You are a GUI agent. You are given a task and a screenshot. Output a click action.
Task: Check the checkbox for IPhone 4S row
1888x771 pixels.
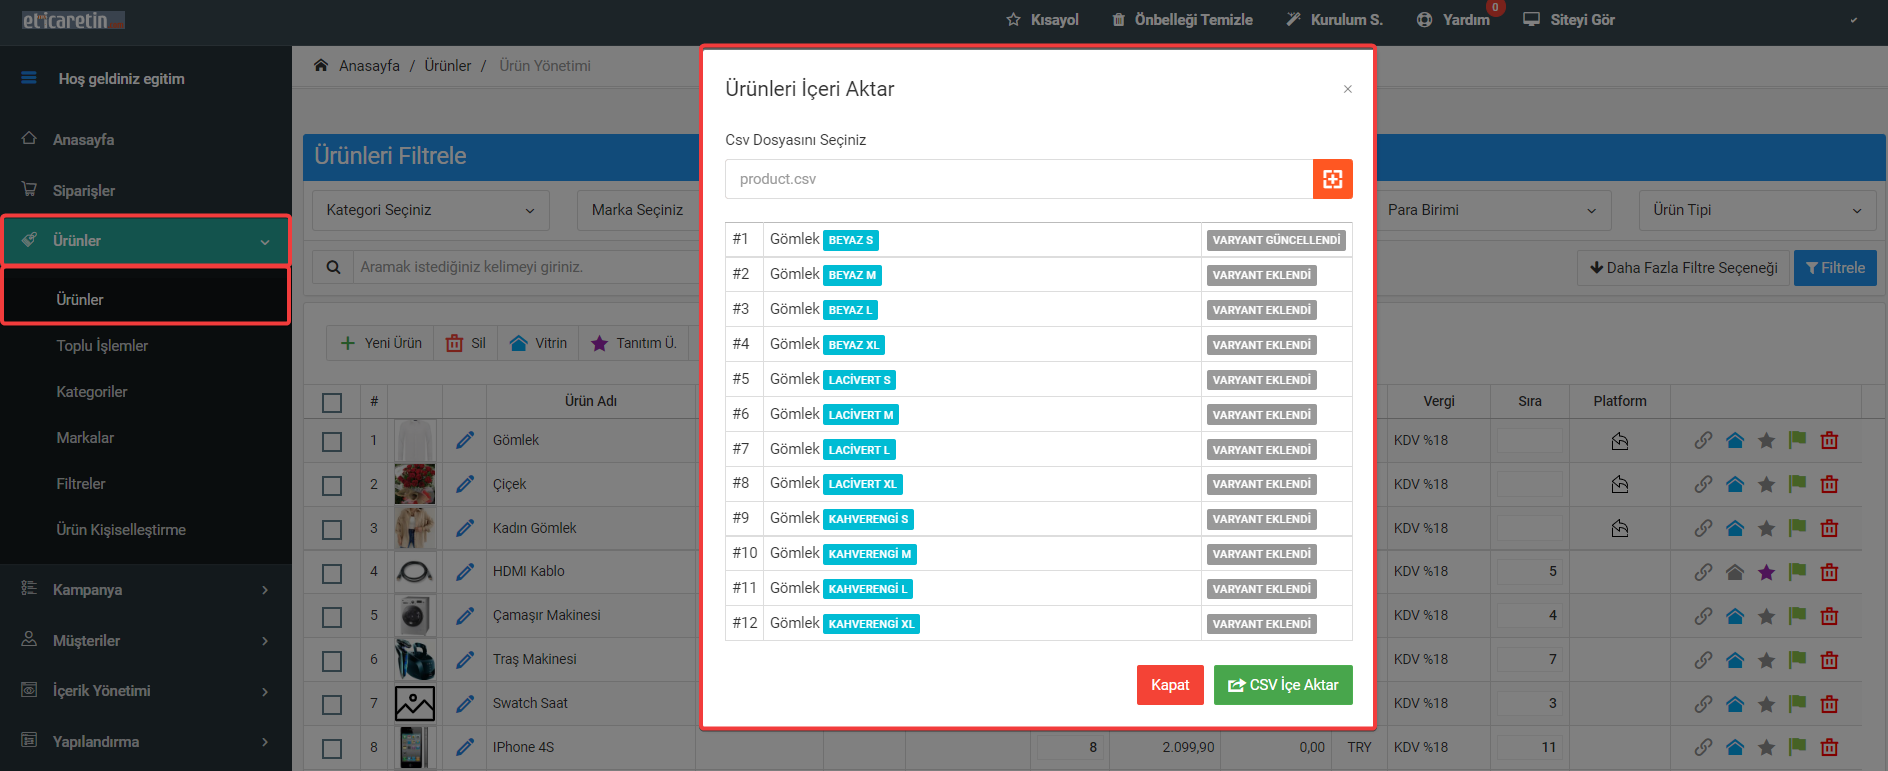[x=332, y=748]
